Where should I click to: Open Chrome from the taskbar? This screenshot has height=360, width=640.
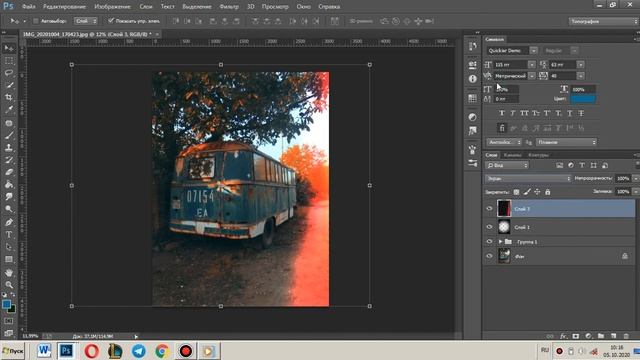pos(162,351)
